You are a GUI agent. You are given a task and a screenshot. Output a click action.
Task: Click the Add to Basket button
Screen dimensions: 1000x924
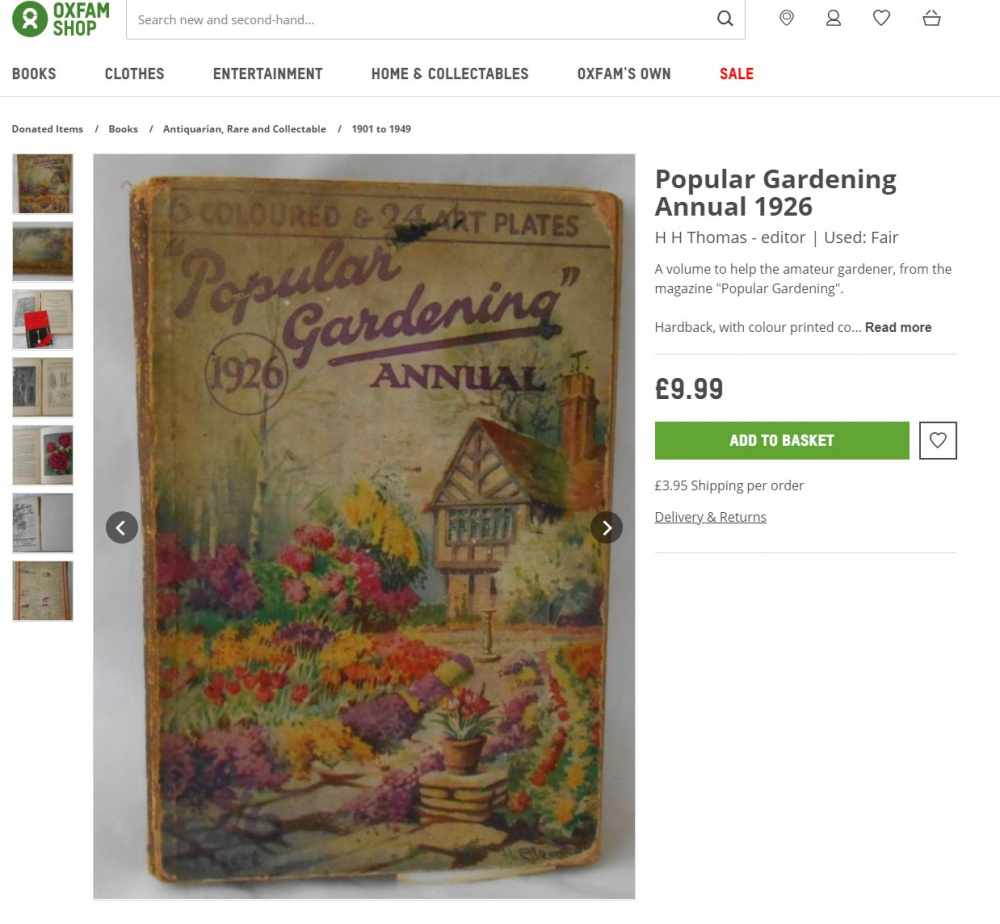click(x=782, y=440)
